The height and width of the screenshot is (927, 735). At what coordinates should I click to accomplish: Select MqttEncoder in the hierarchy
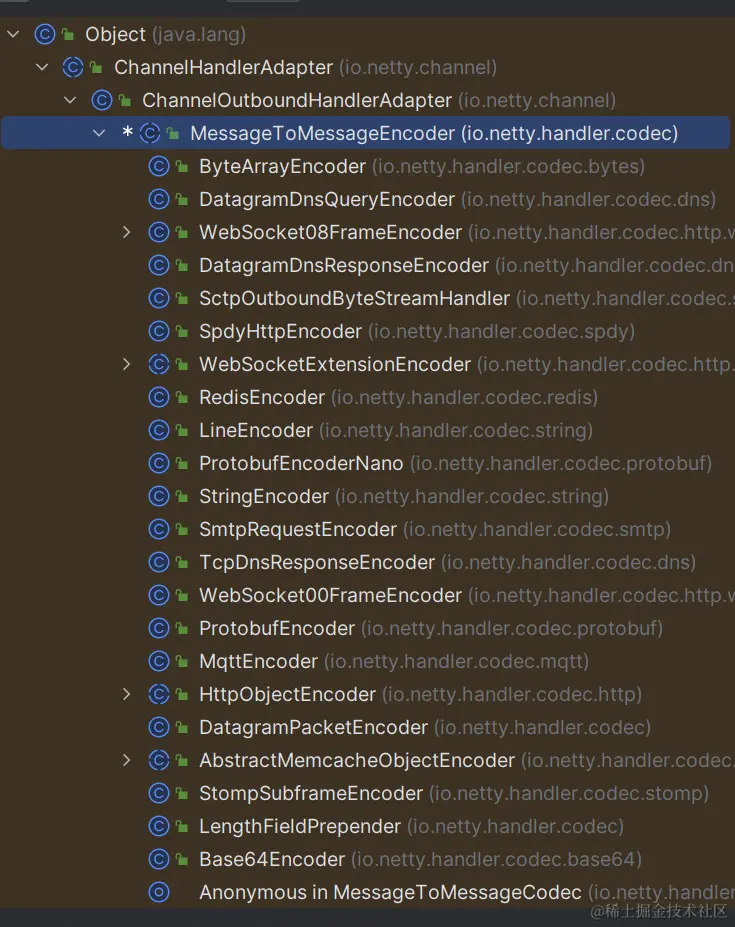click(x=394, y=662)
